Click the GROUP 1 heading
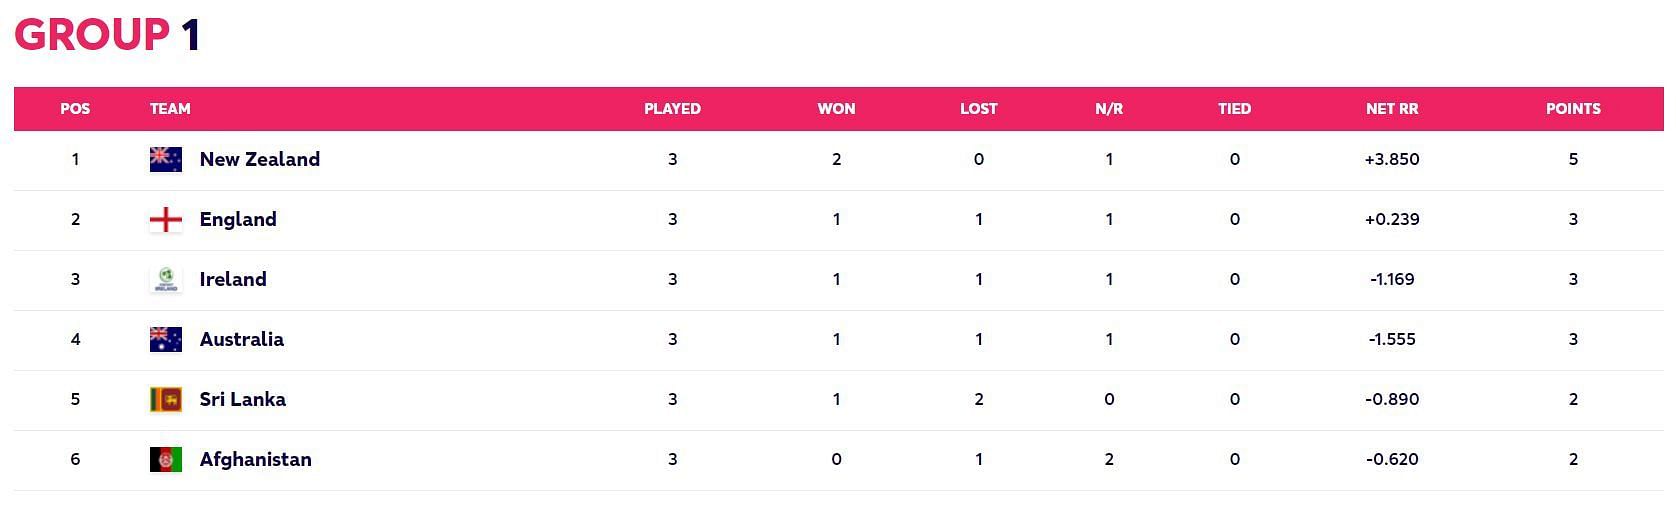The image size is (1676, 507). (107, 35)
